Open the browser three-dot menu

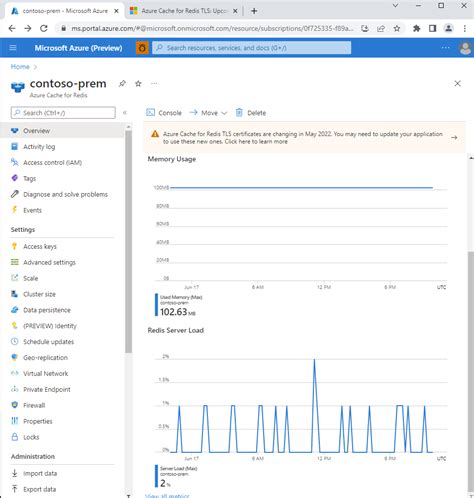(465, 29)
